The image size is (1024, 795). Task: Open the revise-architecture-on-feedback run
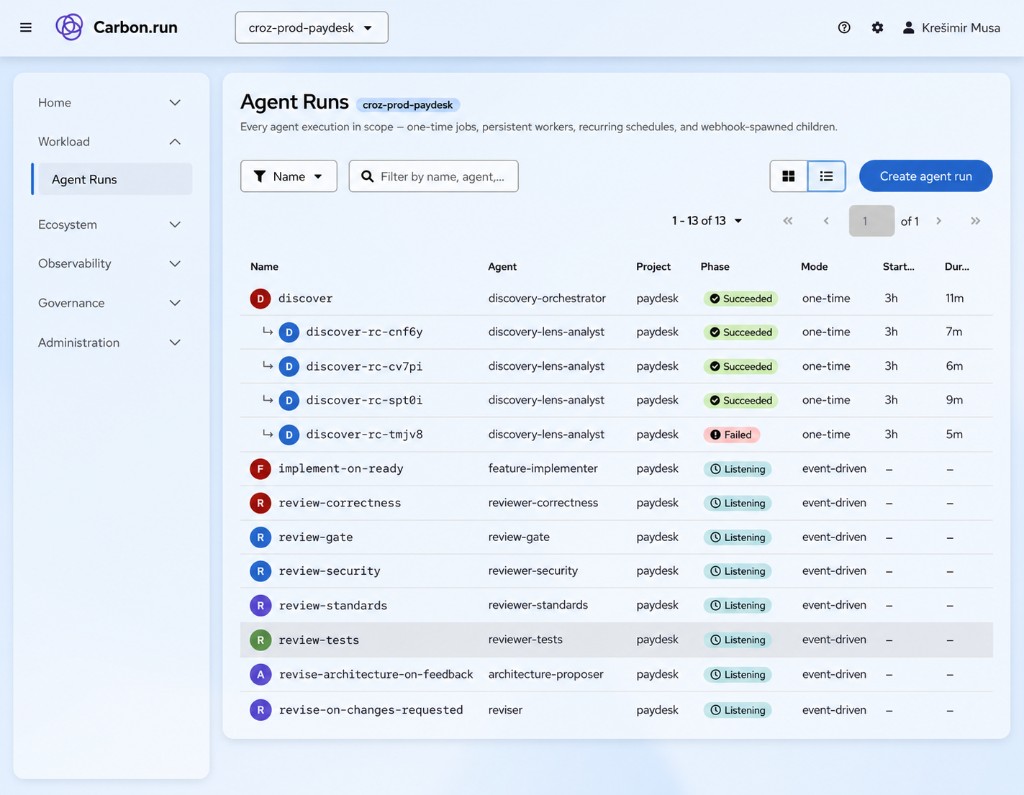point(376,674)
